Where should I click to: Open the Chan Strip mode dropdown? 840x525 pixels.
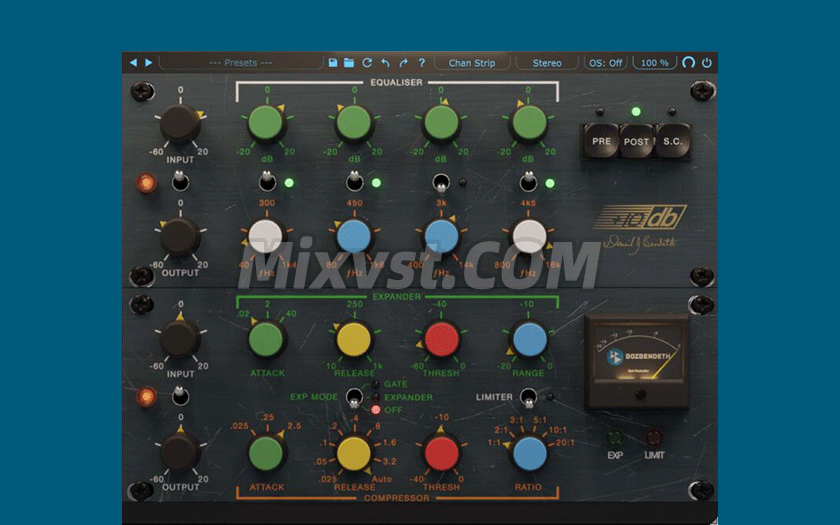[472, 63]
